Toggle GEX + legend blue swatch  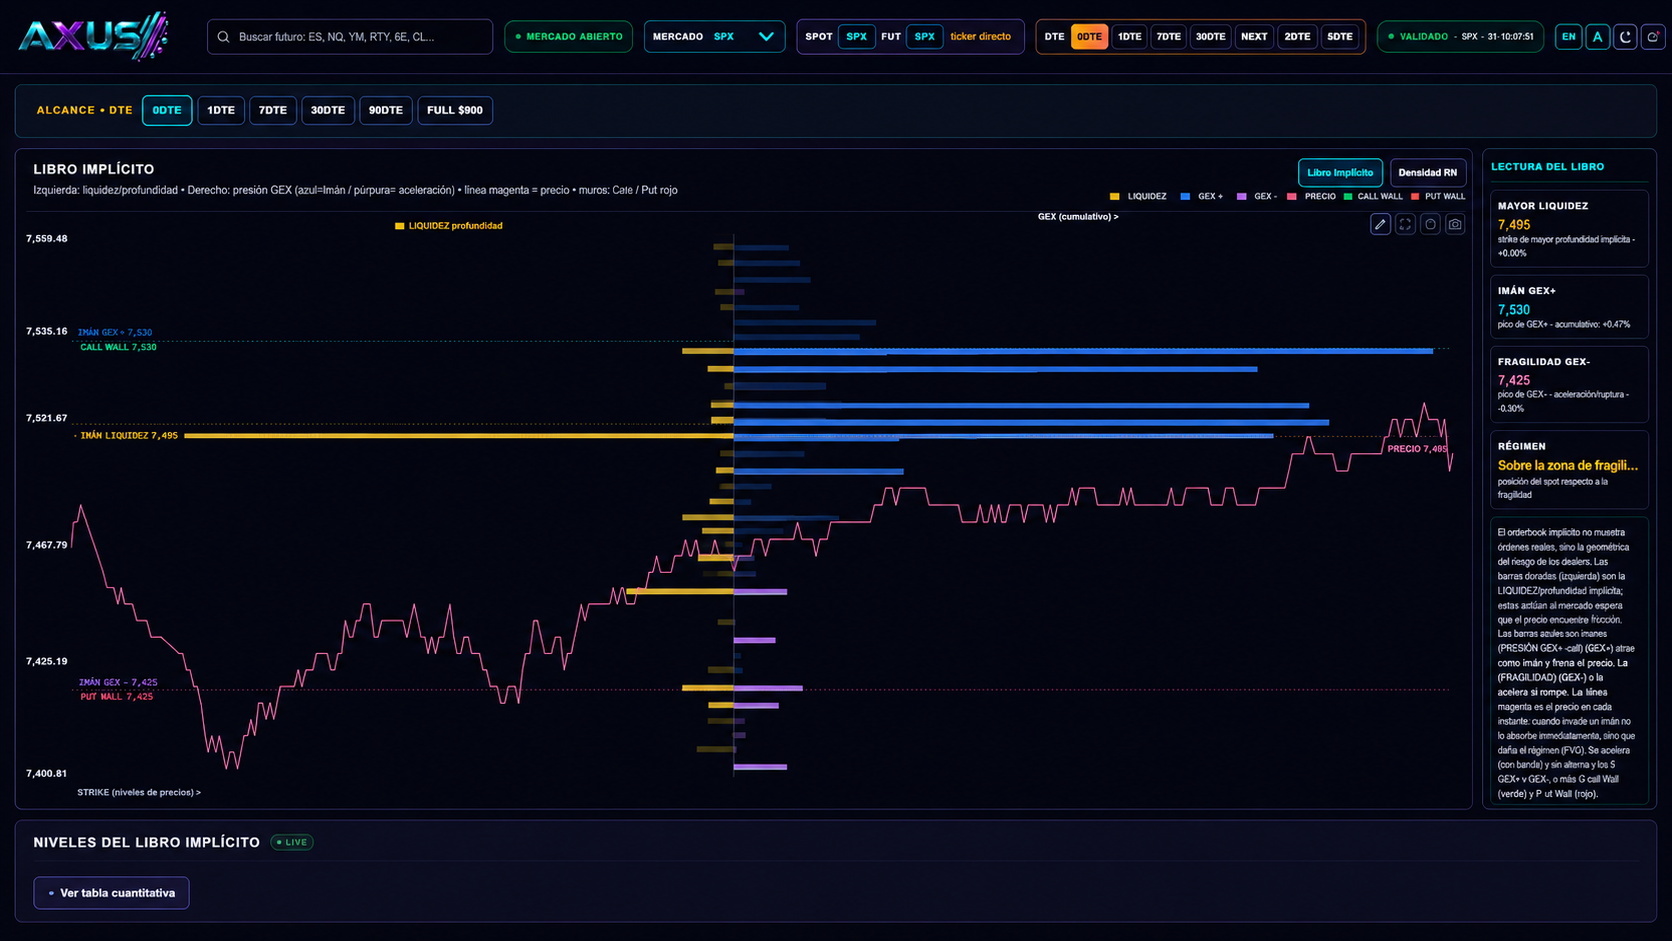pyautogui.click(x=1185, y=197)
